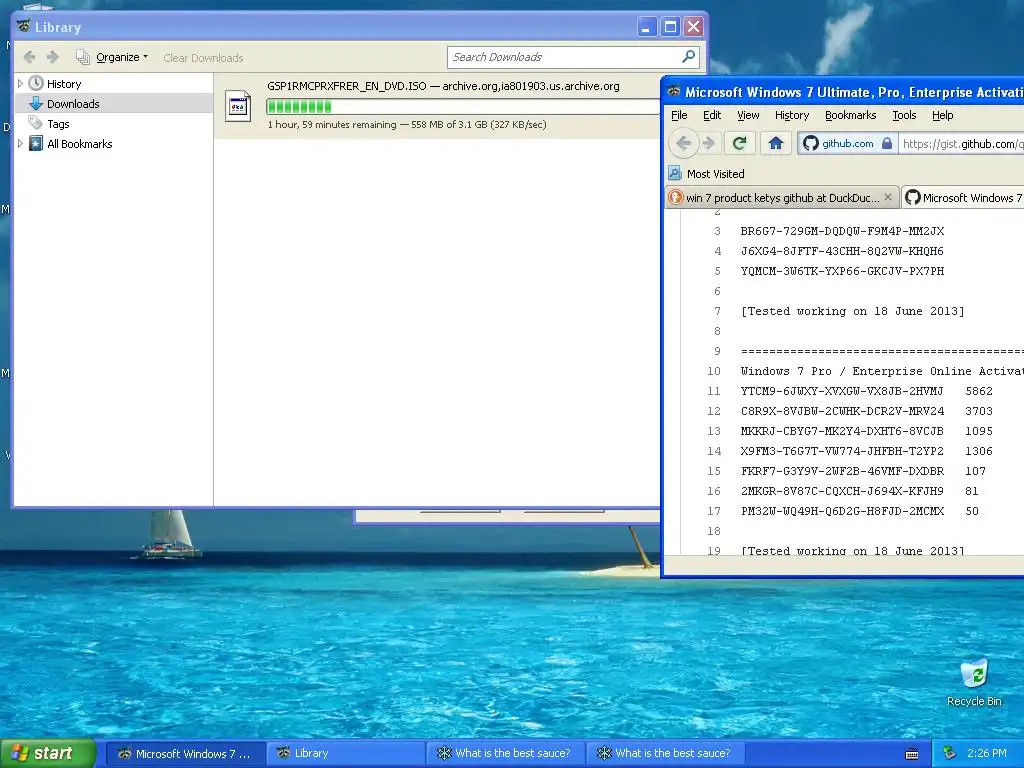Expand the History tree node
Screen dimensions: 1024x768
20,84
